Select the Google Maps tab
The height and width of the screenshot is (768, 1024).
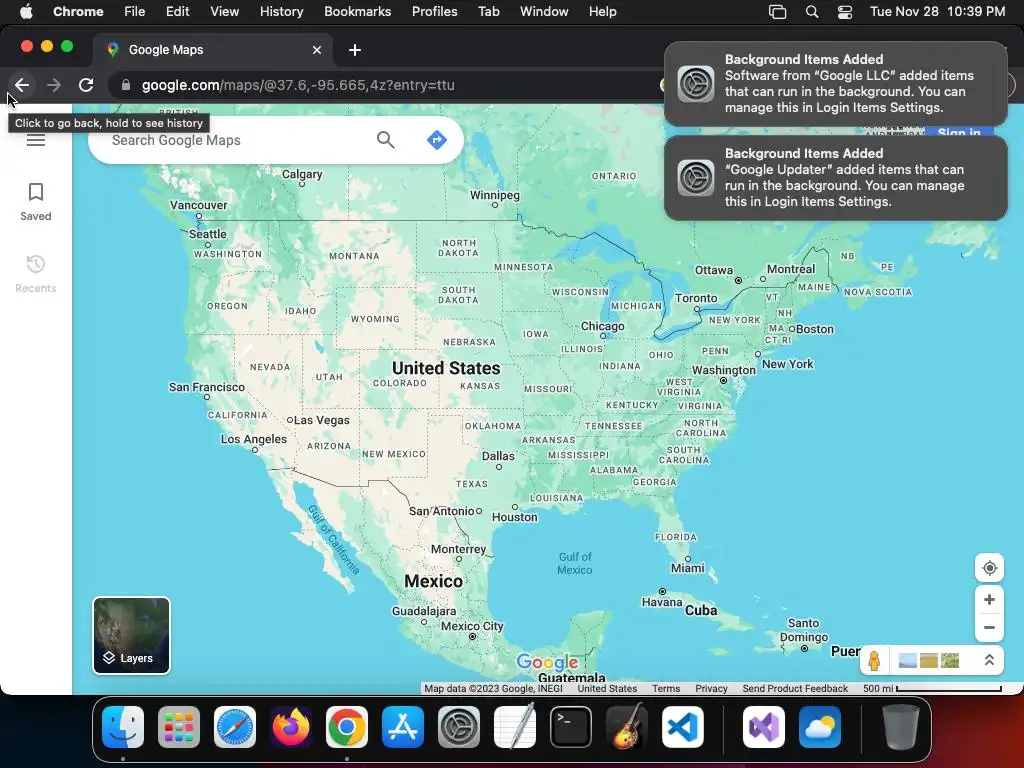[x=212, y=50]
